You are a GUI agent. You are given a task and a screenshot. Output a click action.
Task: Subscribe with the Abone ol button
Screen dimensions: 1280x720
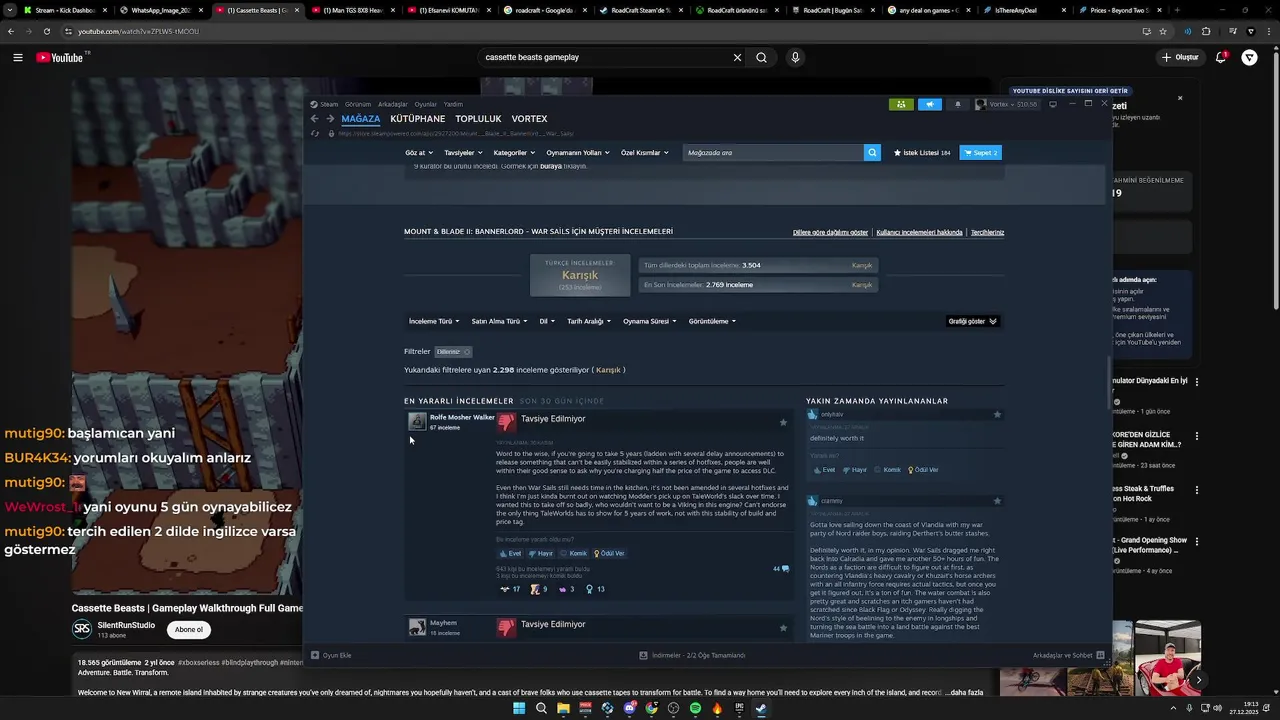pyautogui.click(x=189, y=630)
